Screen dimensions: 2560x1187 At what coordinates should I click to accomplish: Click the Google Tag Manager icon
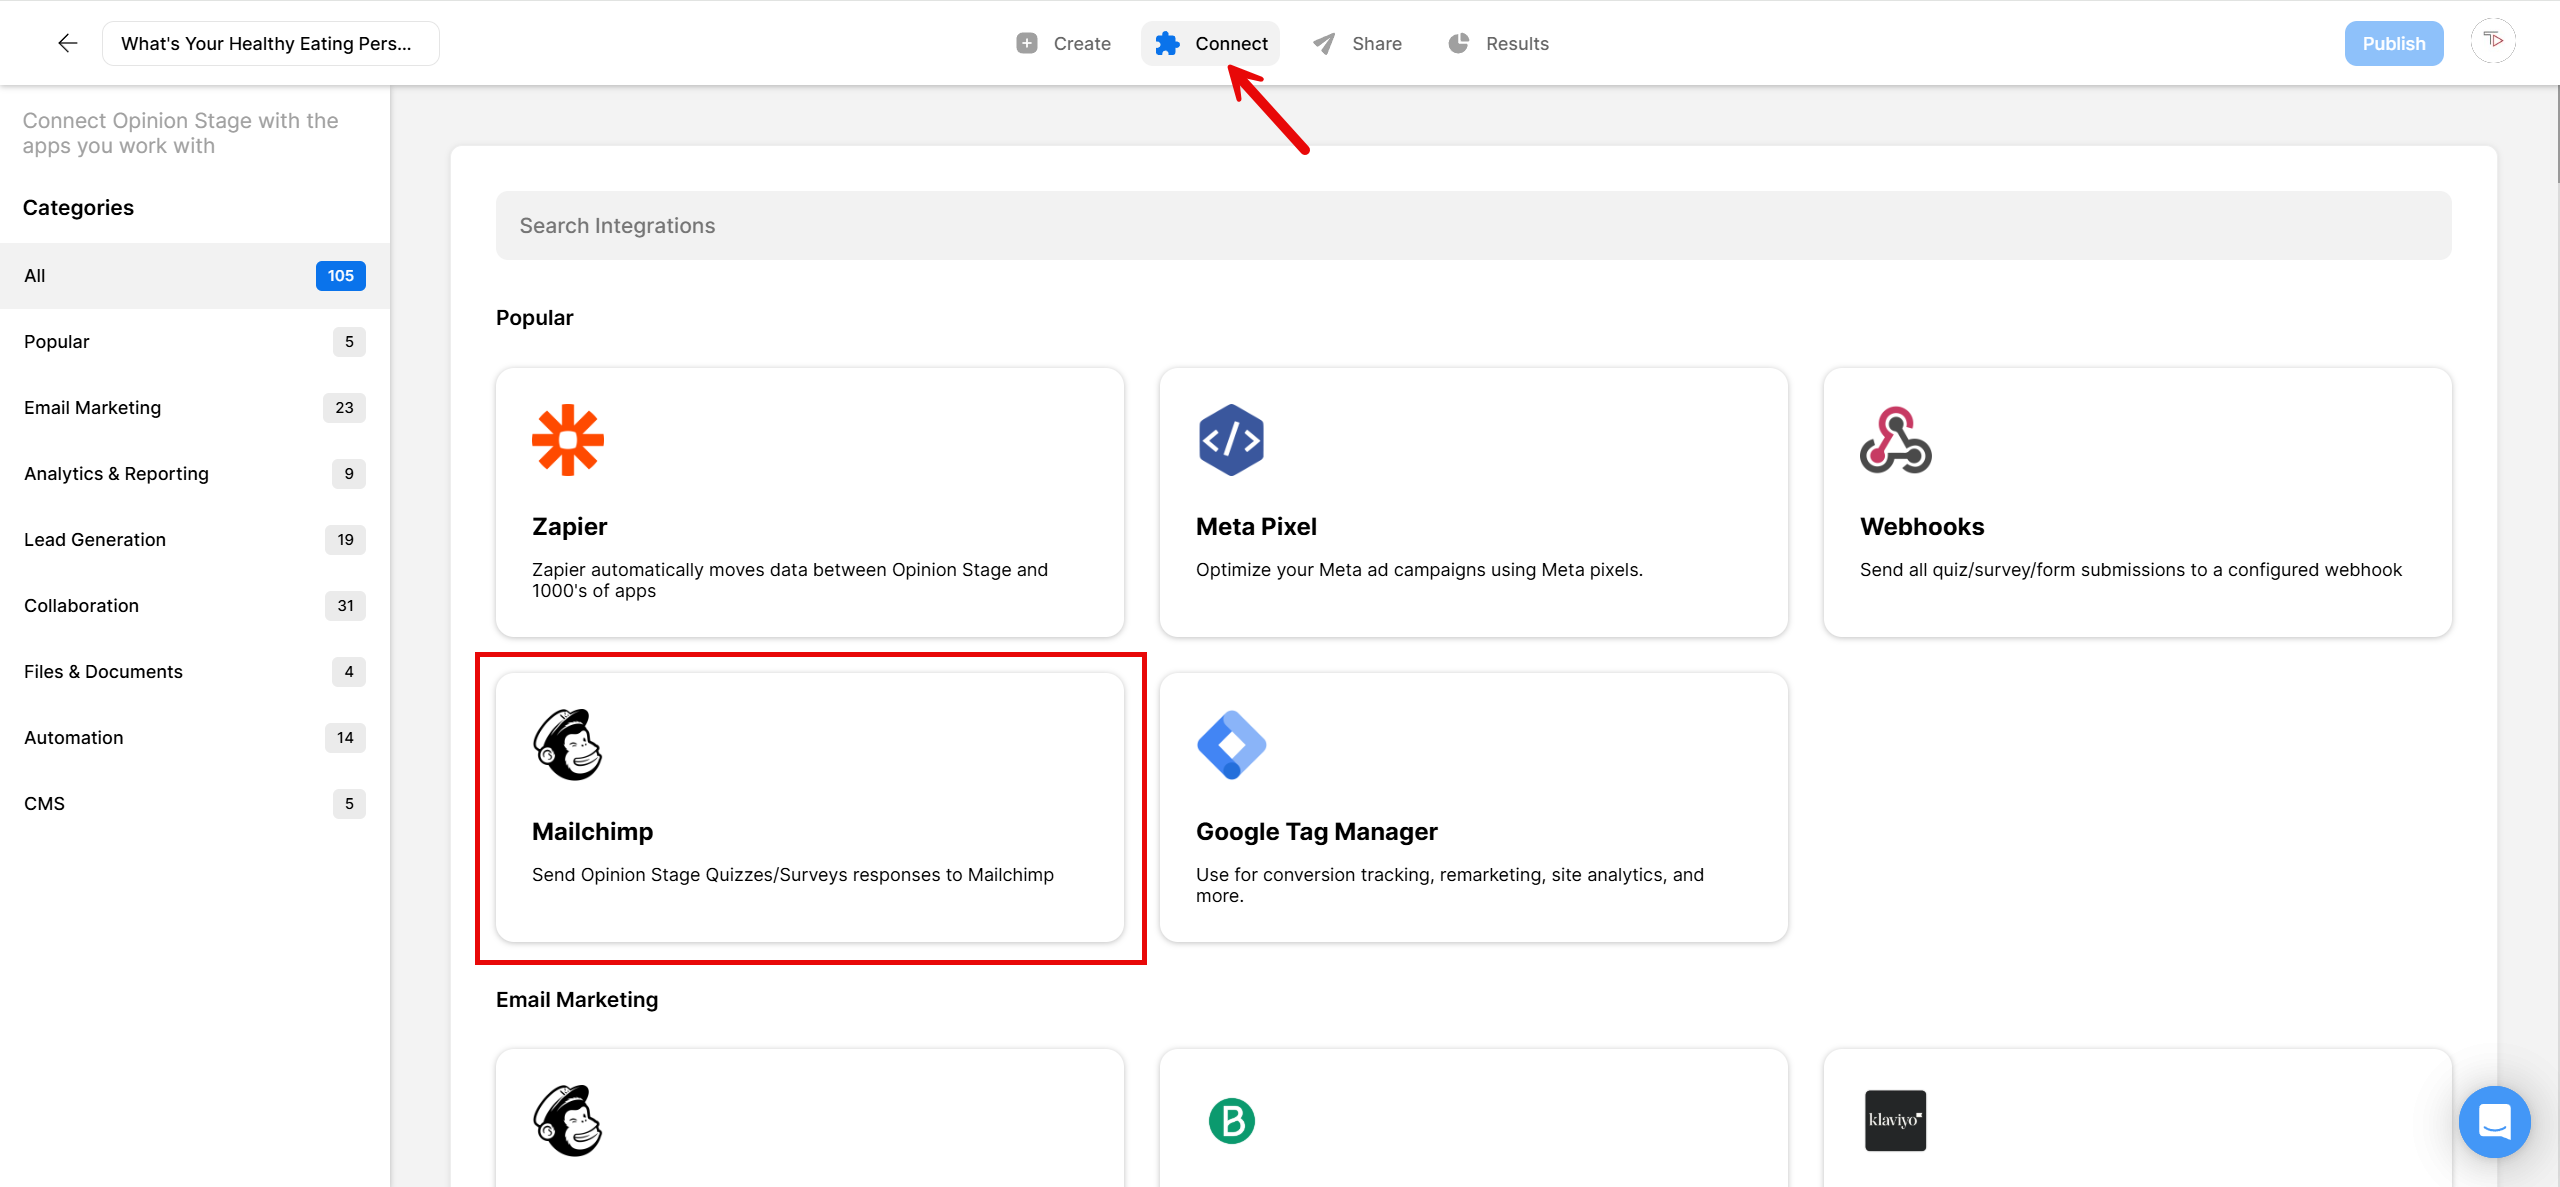(1231, 744)
